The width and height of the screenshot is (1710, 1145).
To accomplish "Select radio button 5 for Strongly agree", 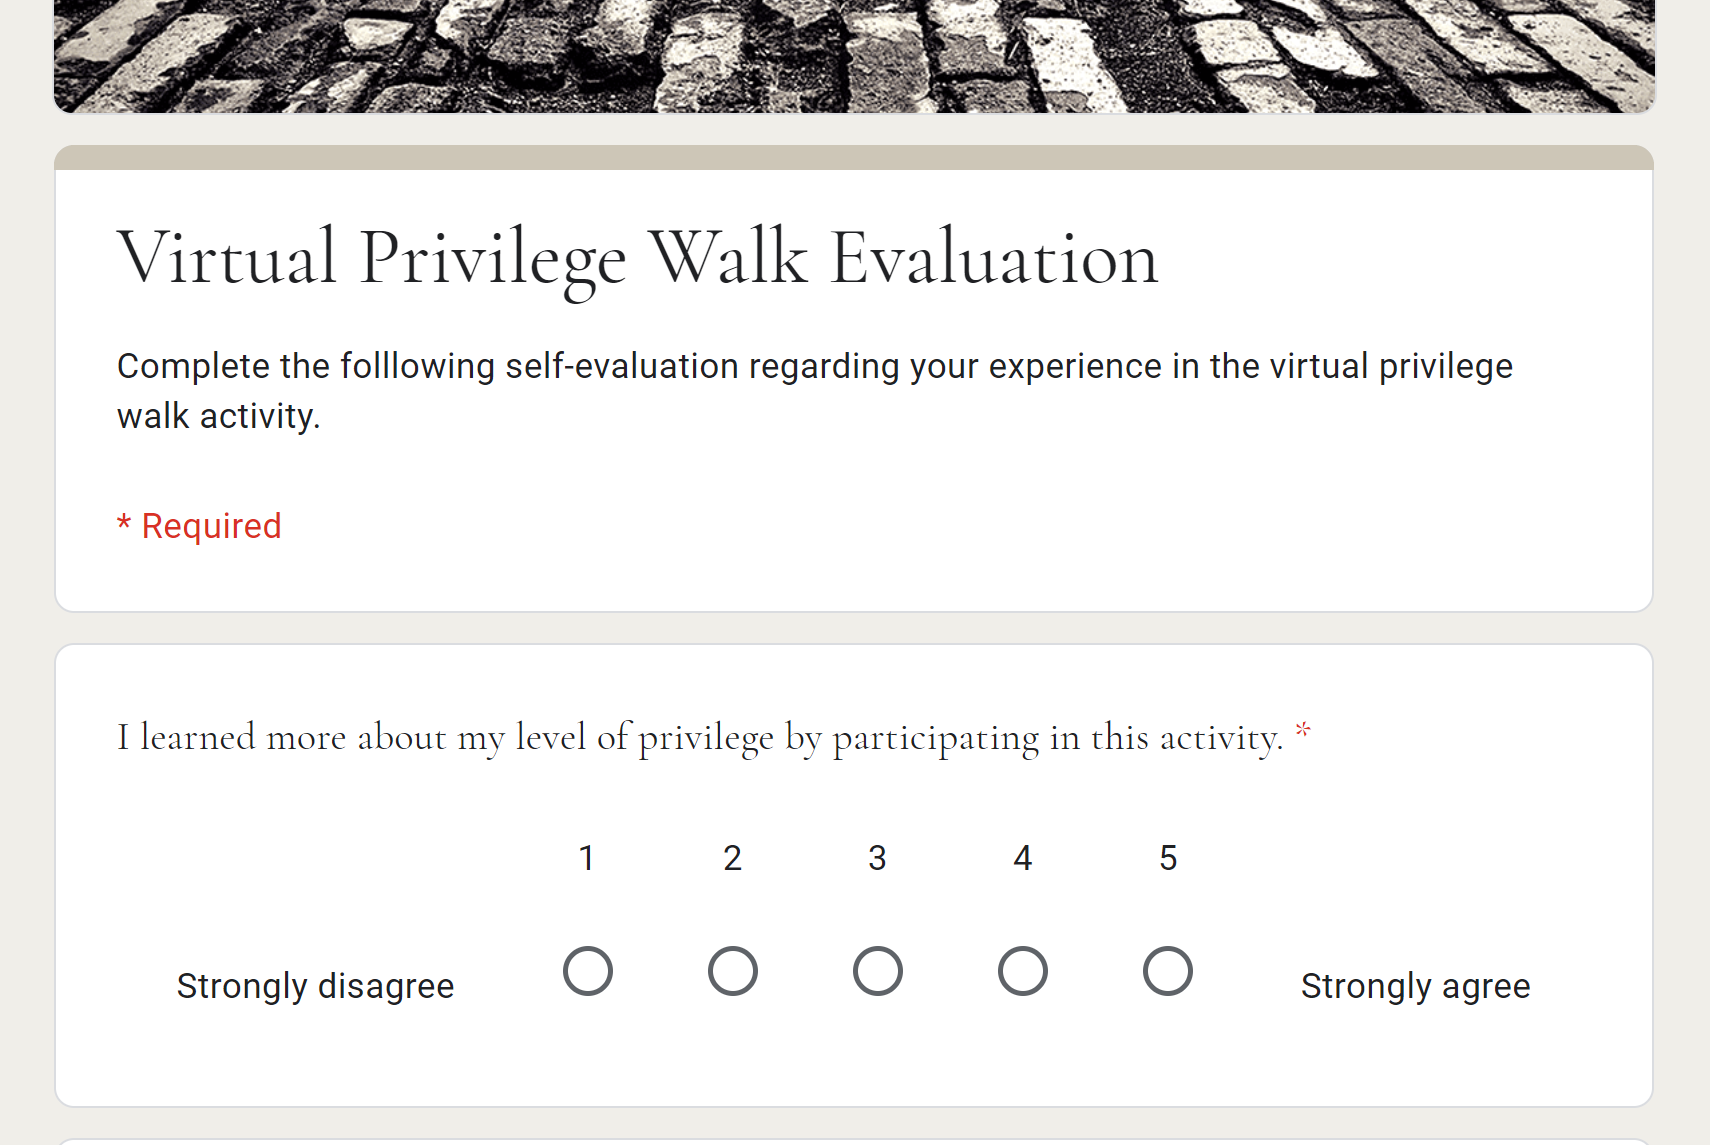I will coord(1167,970).
